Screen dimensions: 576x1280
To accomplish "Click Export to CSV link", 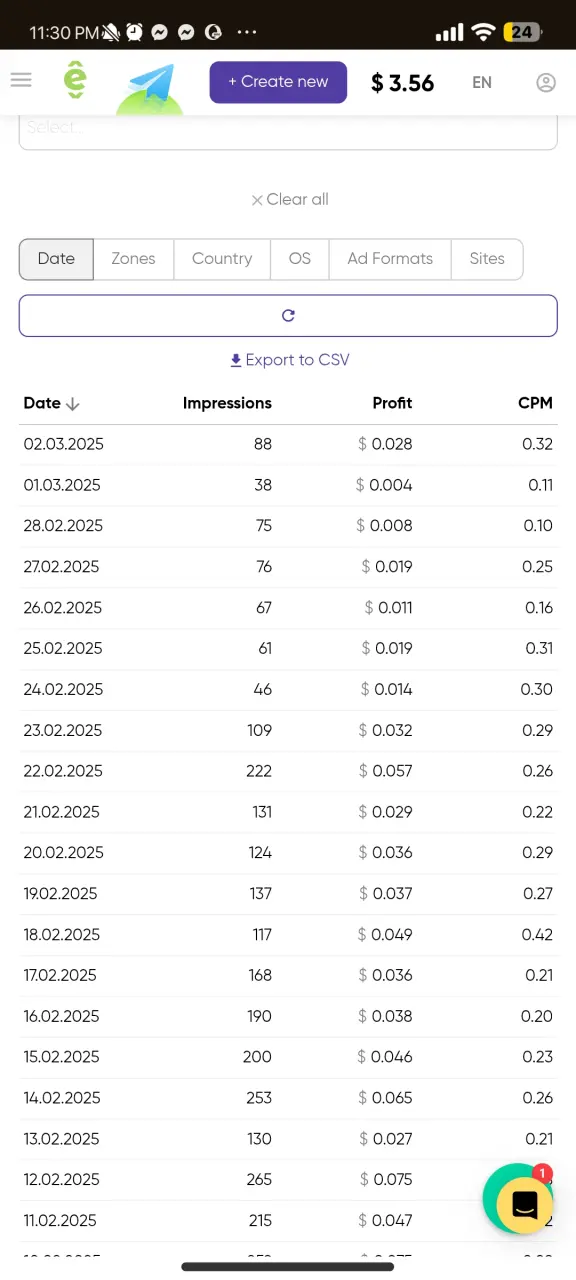I will [290, 360].
